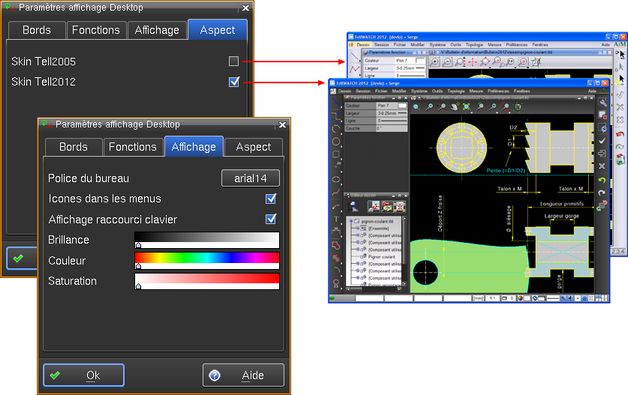Click the blue help icon on Aide
Screen dimensions: 628x395
215,375
